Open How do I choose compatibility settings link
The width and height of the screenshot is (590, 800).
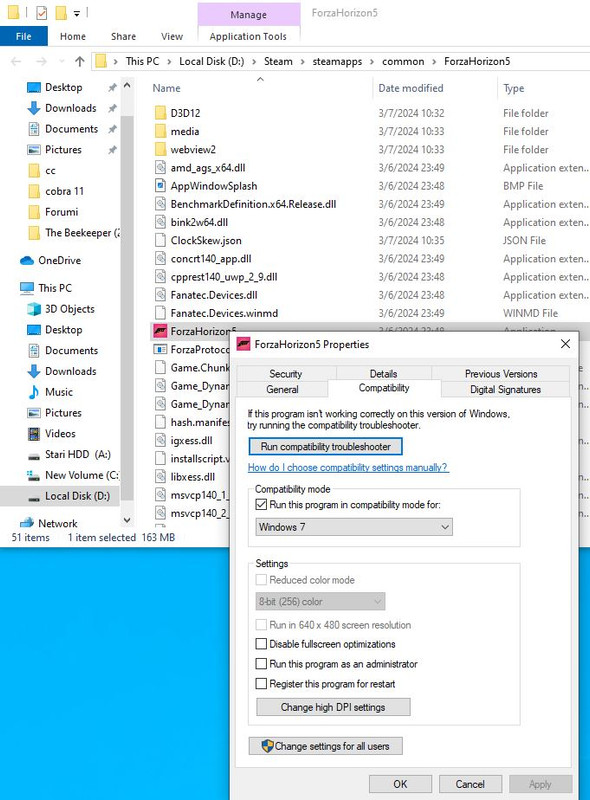click(x=348, y=467)
